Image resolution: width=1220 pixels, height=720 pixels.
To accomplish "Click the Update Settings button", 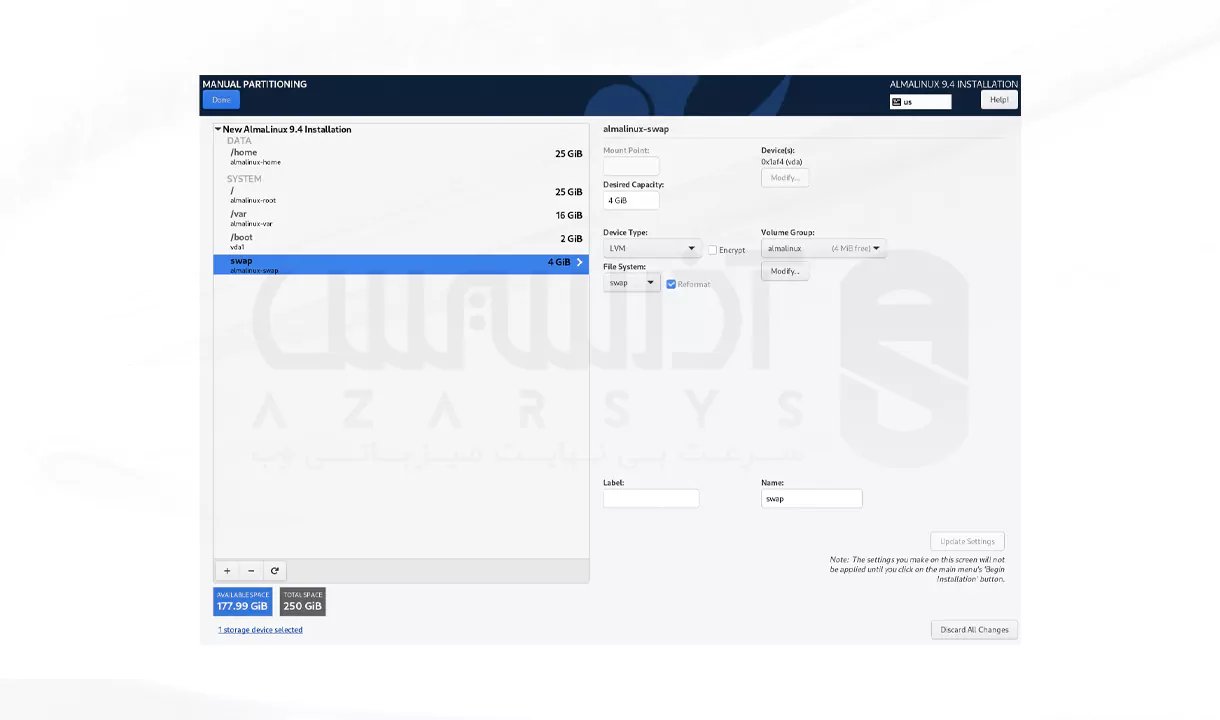I will click(x=967, y=541).
